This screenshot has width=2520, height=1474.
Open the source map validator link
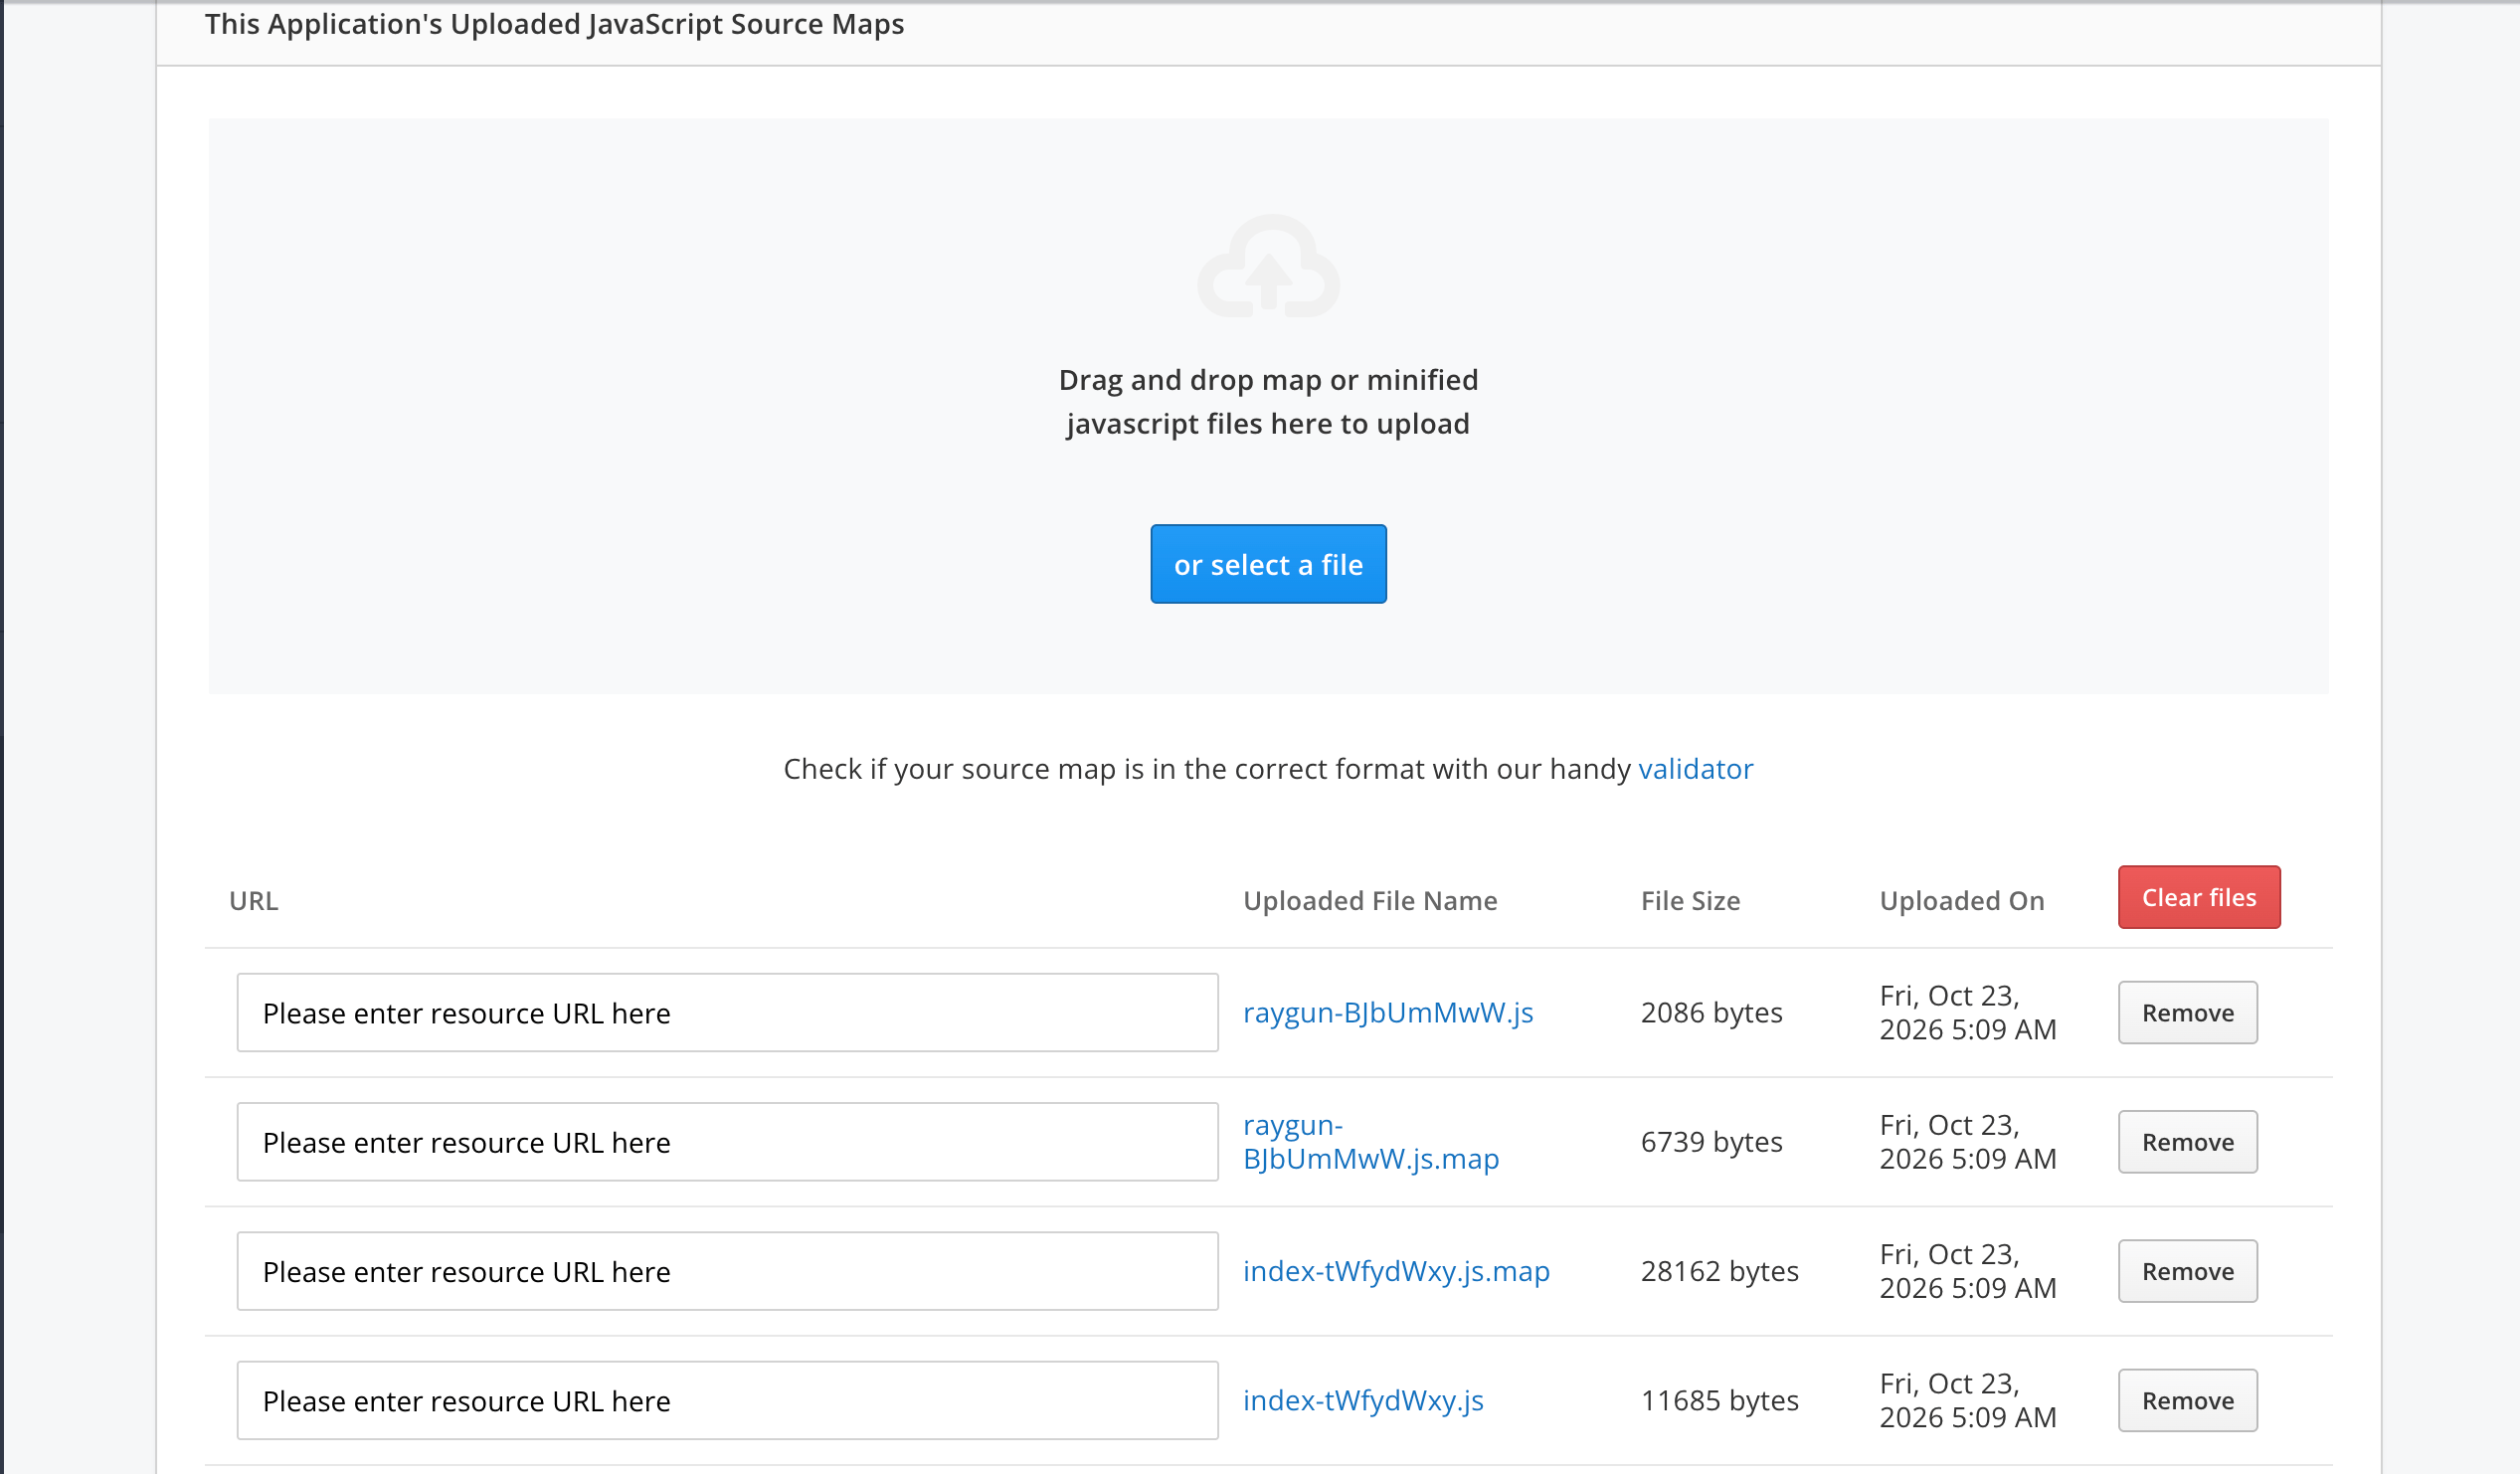point(1695,769)
